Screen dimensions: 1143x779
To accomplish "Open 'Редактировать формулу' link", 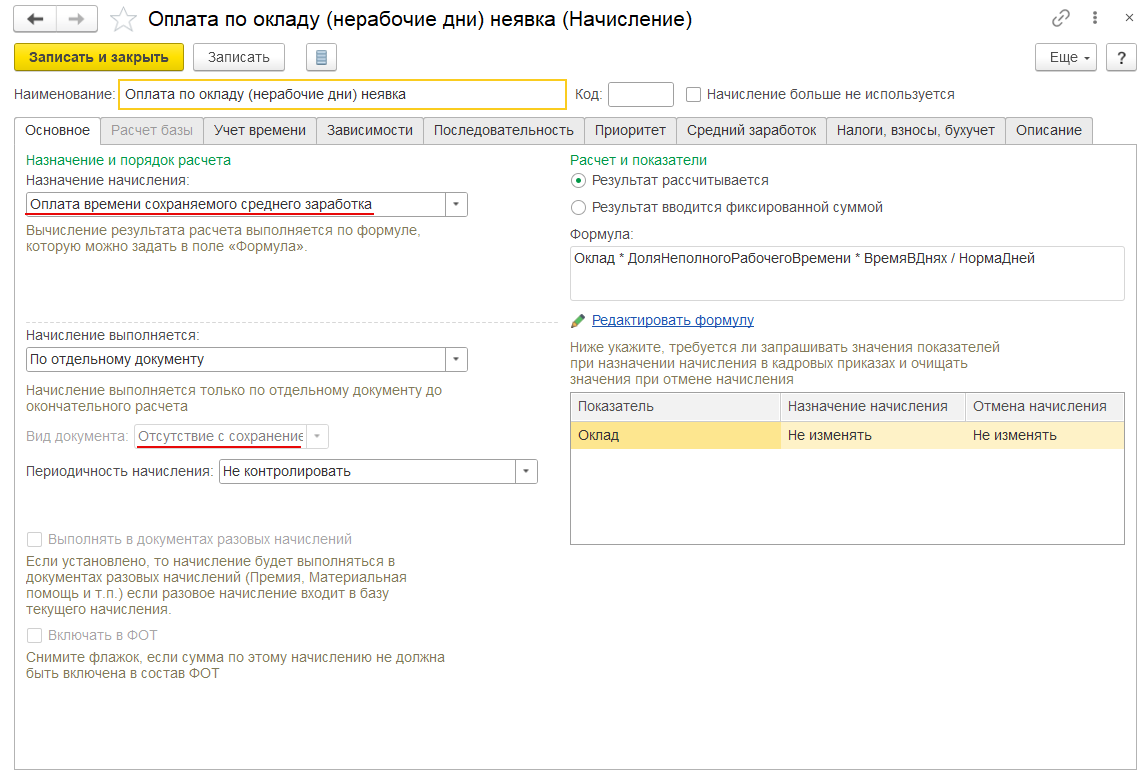I will coord(672,320).
